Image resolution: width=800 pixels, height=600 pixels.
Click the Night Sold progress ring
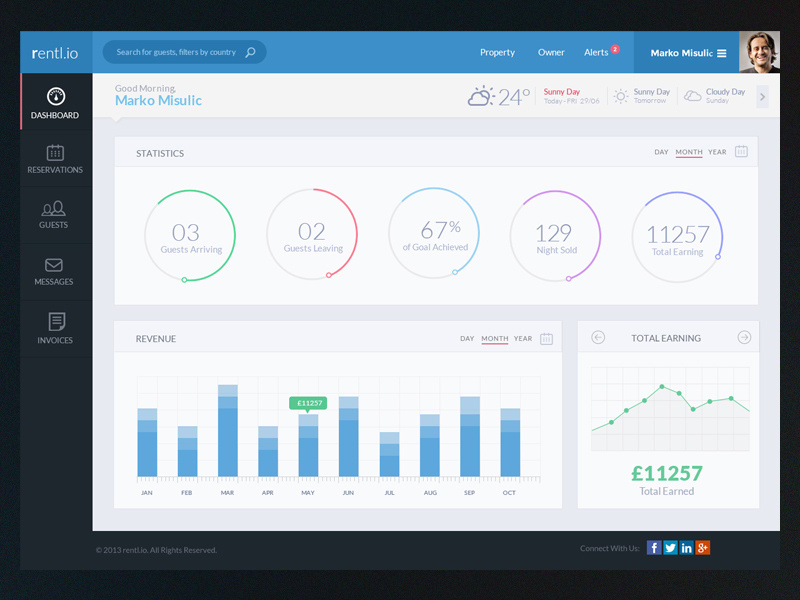tap(556, 236)
